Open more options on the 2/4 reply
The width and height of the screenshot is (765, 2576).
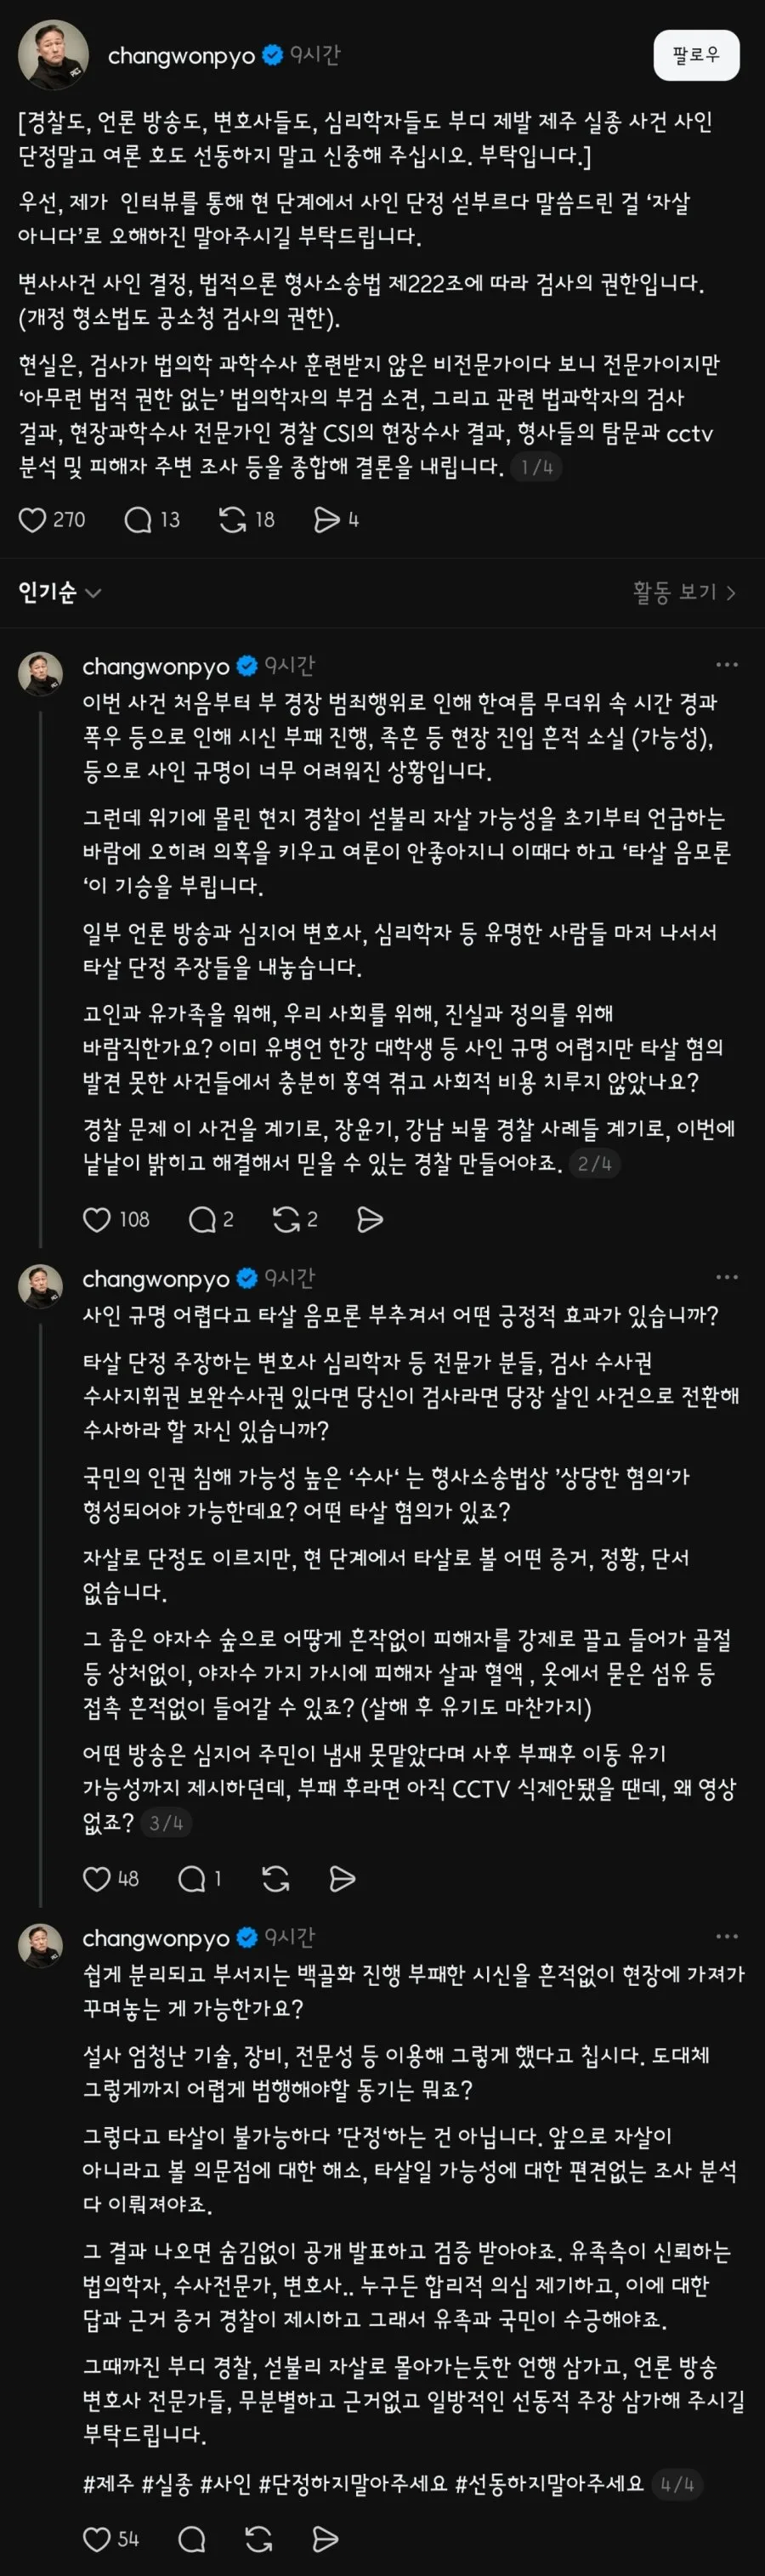(x=727, y=665)
